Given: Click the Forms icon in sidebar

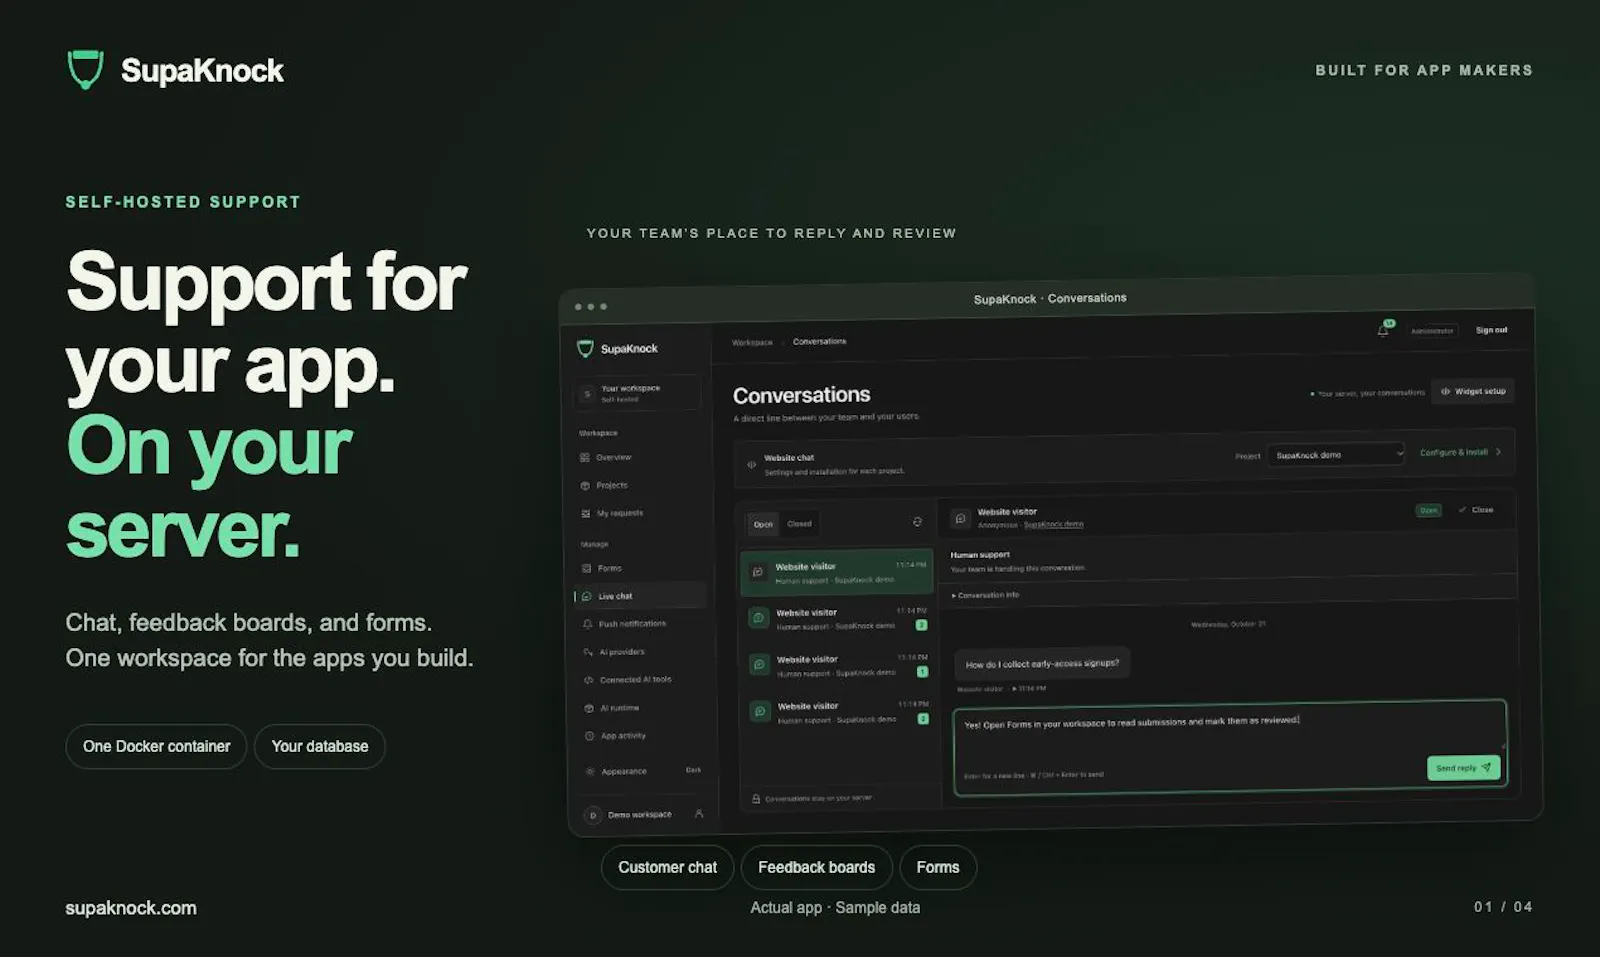Looking at the screenshot, I should coord(586,568).
